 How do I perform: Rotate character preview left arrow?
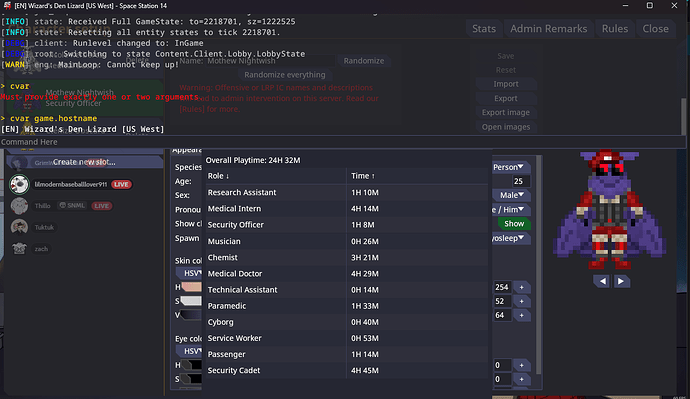(602, 281)
